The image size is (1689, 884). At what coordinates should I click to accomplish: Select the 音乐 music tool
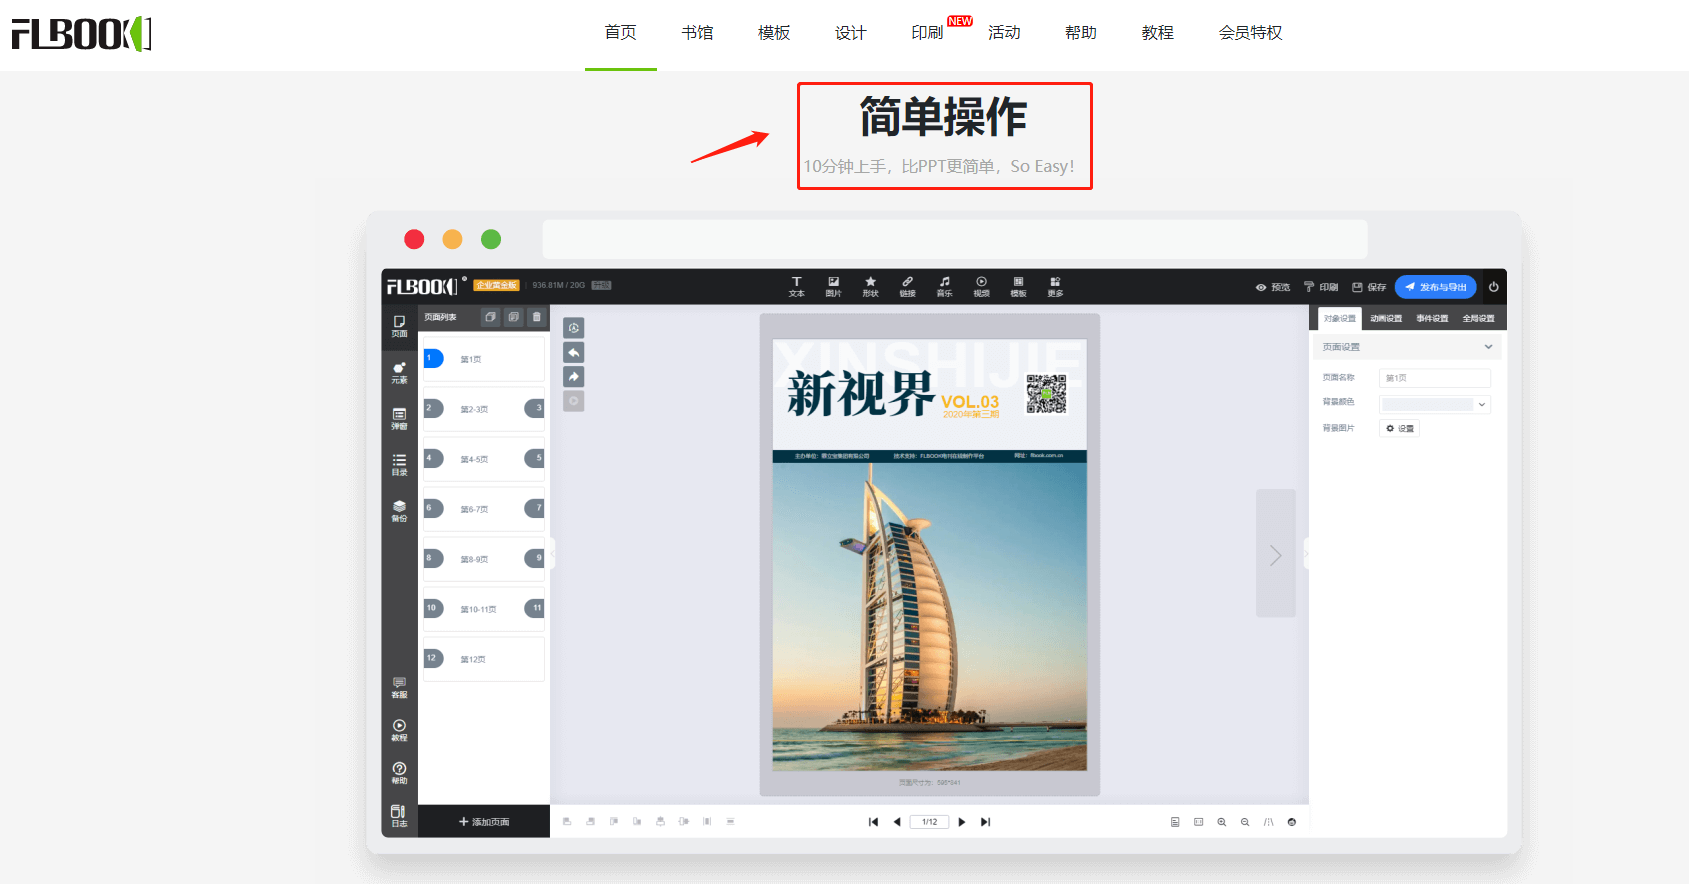(944, 287)
